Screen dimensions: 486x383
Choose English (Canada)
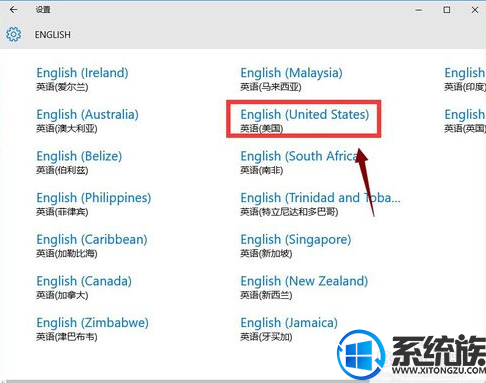[x=84, y=288]
